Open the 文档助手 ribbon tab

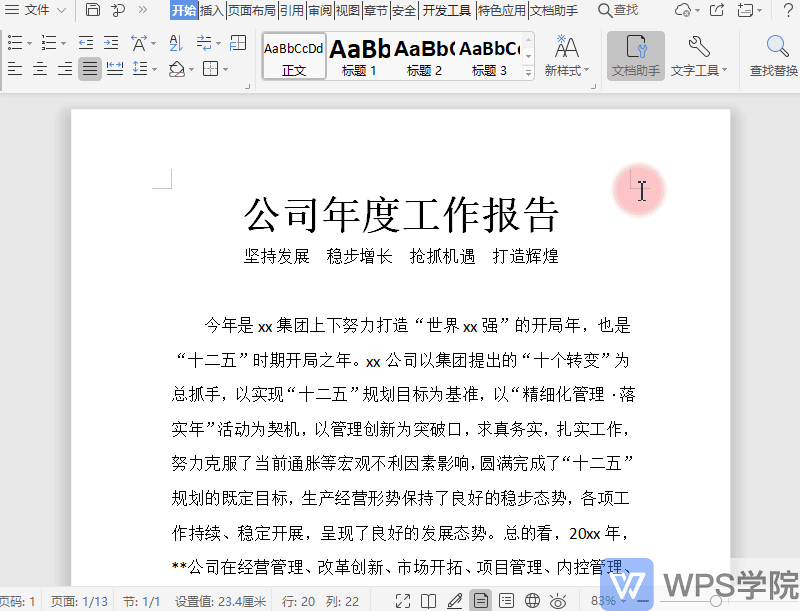pos(554,10)
